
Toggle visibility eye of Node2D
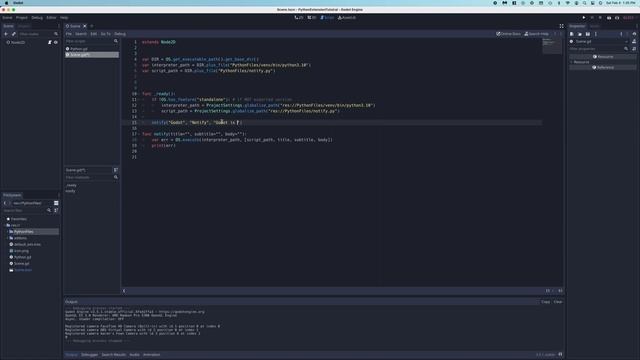point(56,42)
